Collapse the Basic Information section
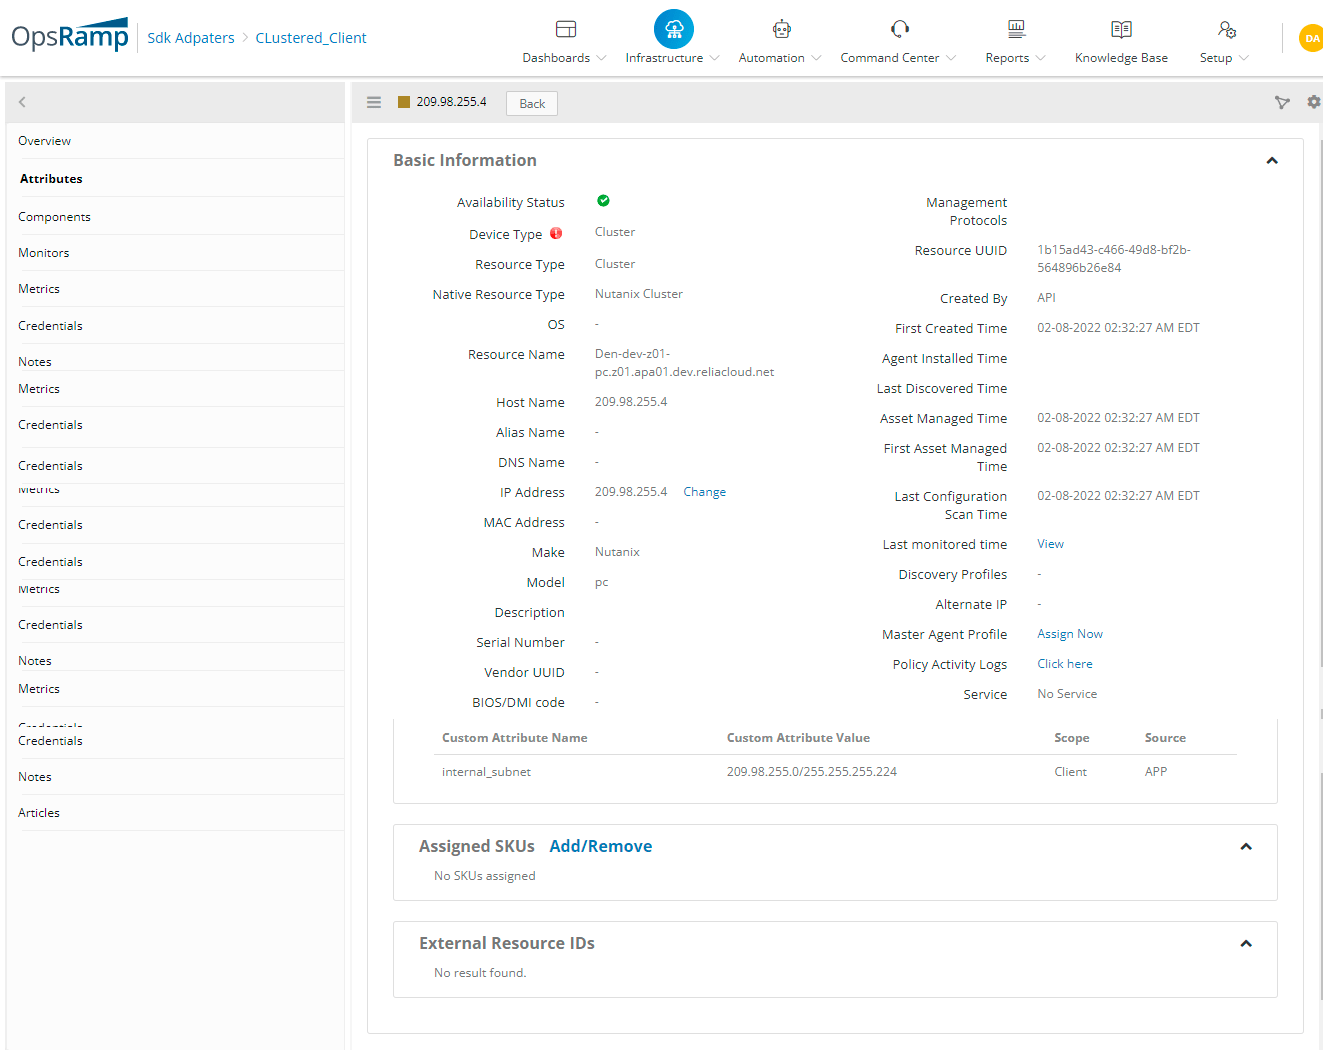1323x1050 pixels. 1272,160
